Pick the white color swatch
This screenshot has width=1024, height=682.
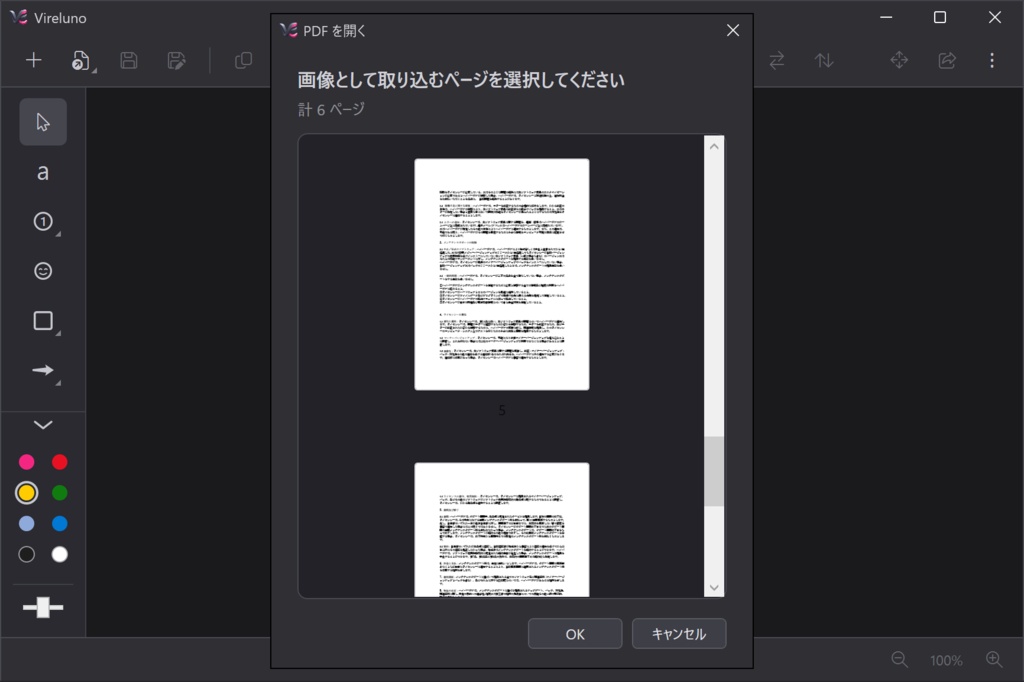(x=59, y=554)
